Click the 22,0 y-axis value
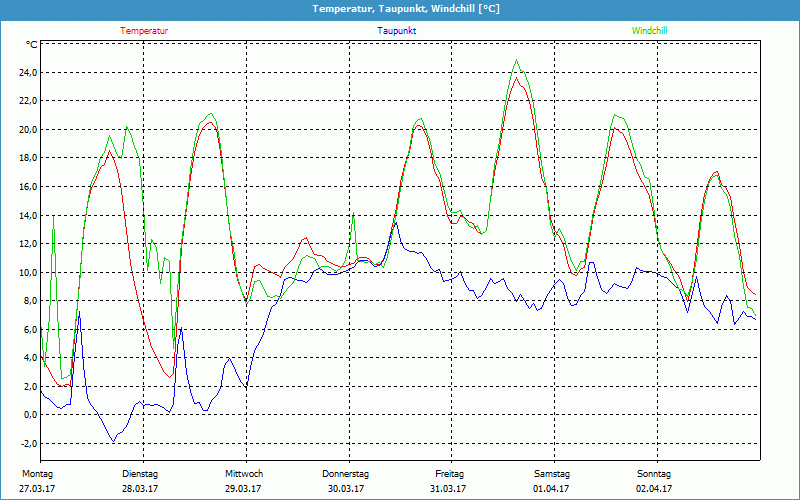Image resolution: width=800 pixels, height=500 pixels. 28,101
